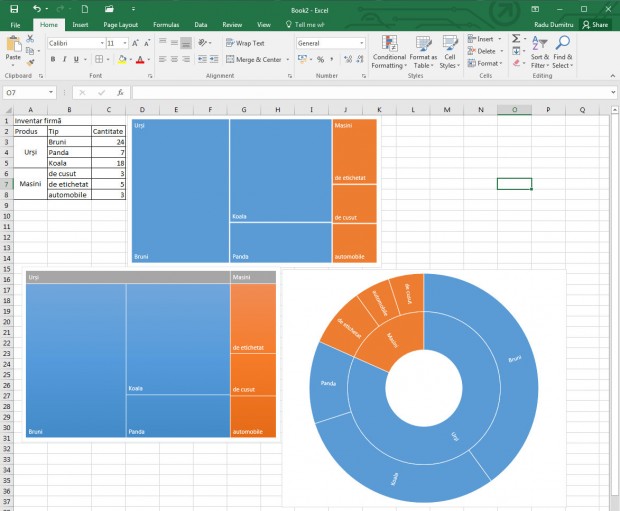Switch to the Insert ribbon tab
Viewport: 620px width, 511px height.
click(x=80, y=24)
